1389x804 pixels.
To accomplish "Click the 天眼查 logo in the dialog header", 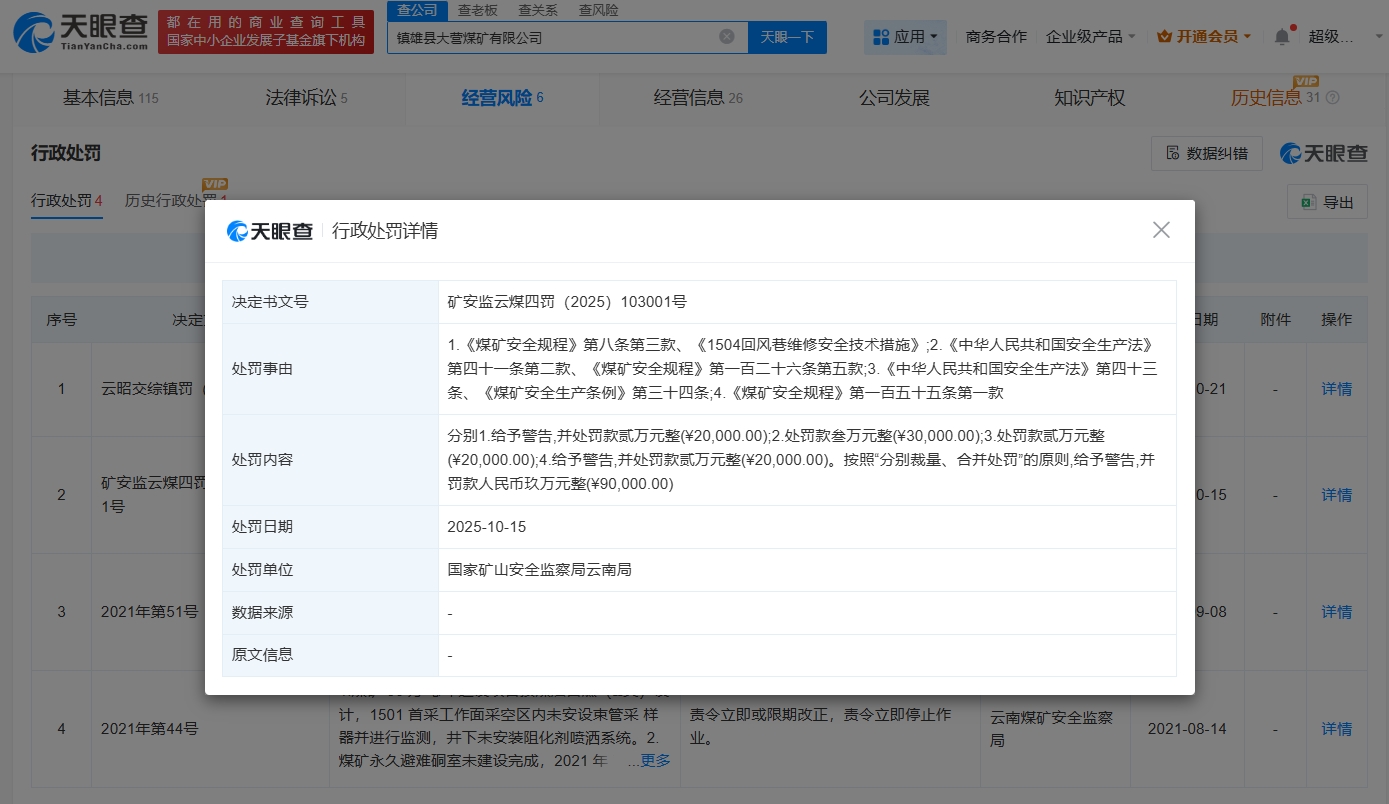I will coord(270,231).
